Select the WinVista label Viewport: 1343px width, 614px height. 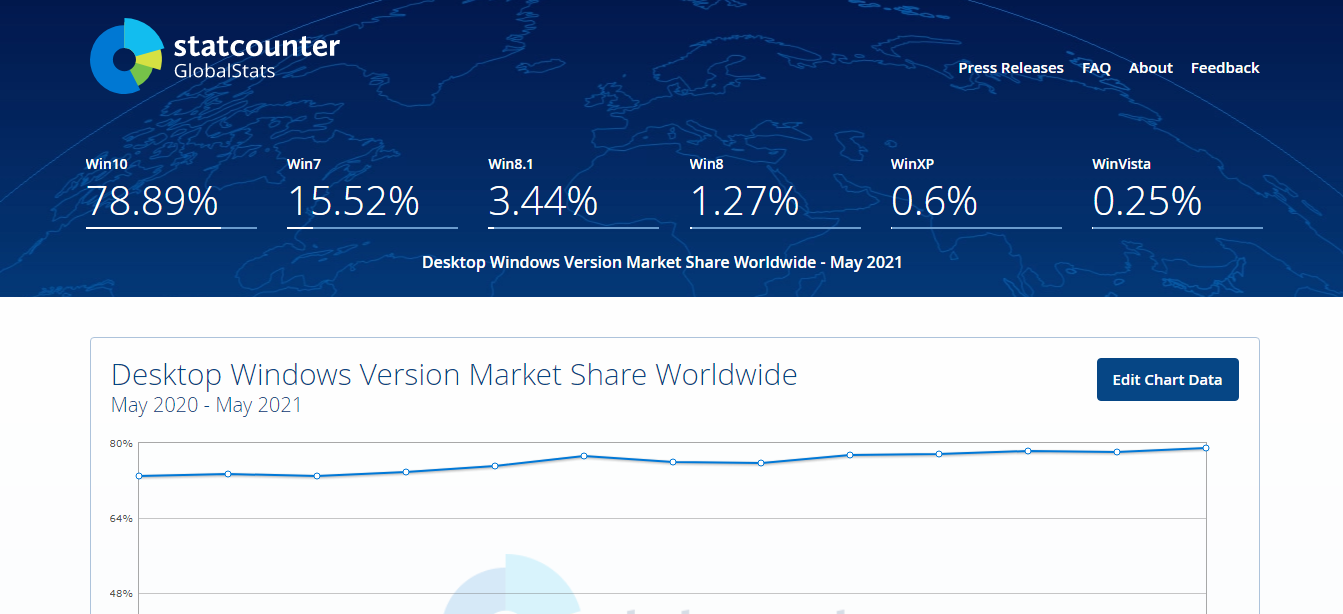tap(1121, 164)
